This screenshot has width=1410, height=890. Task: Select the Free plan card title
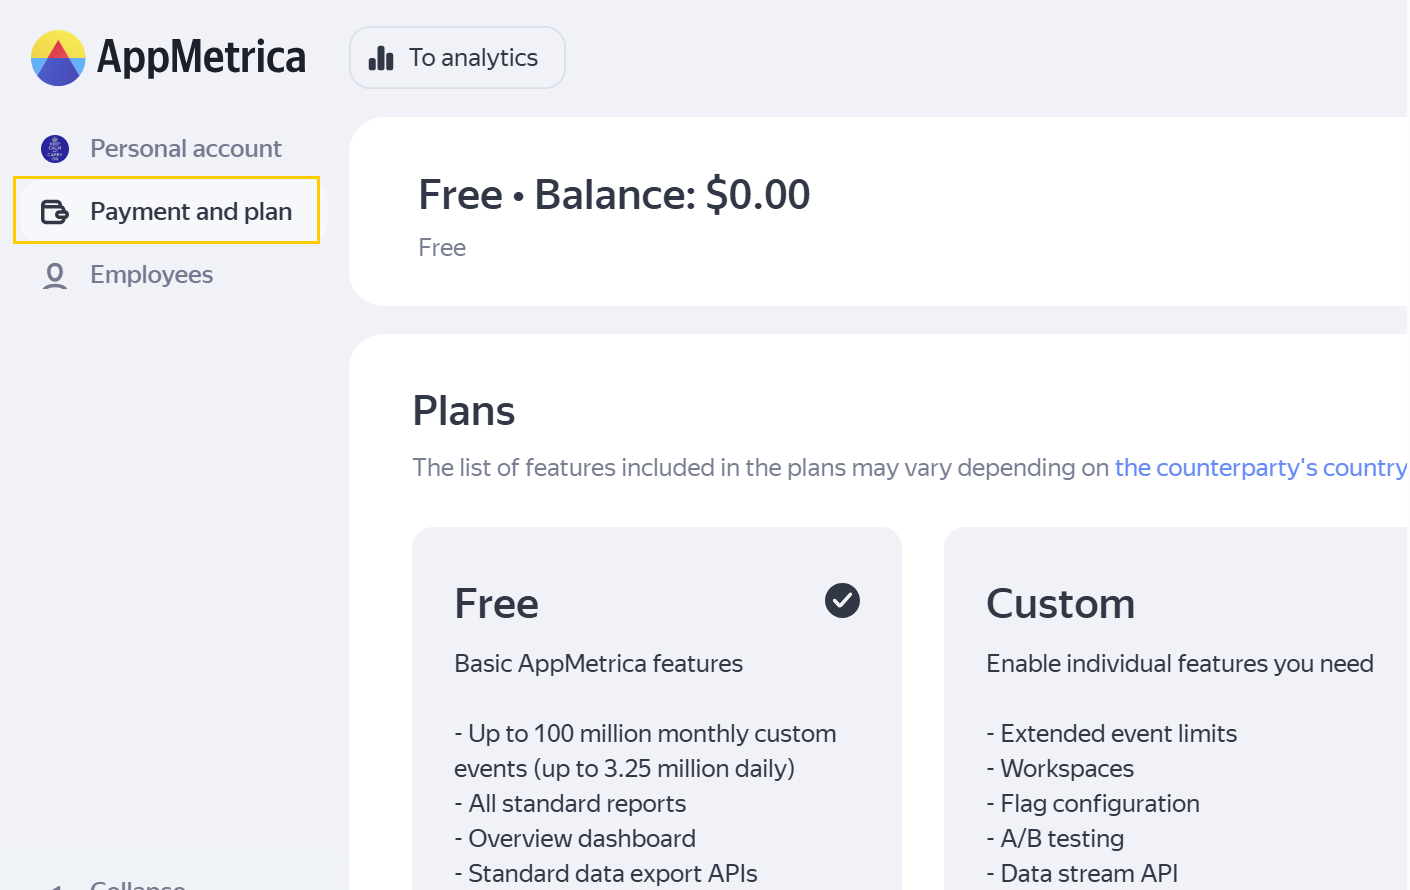click(496, 604)
